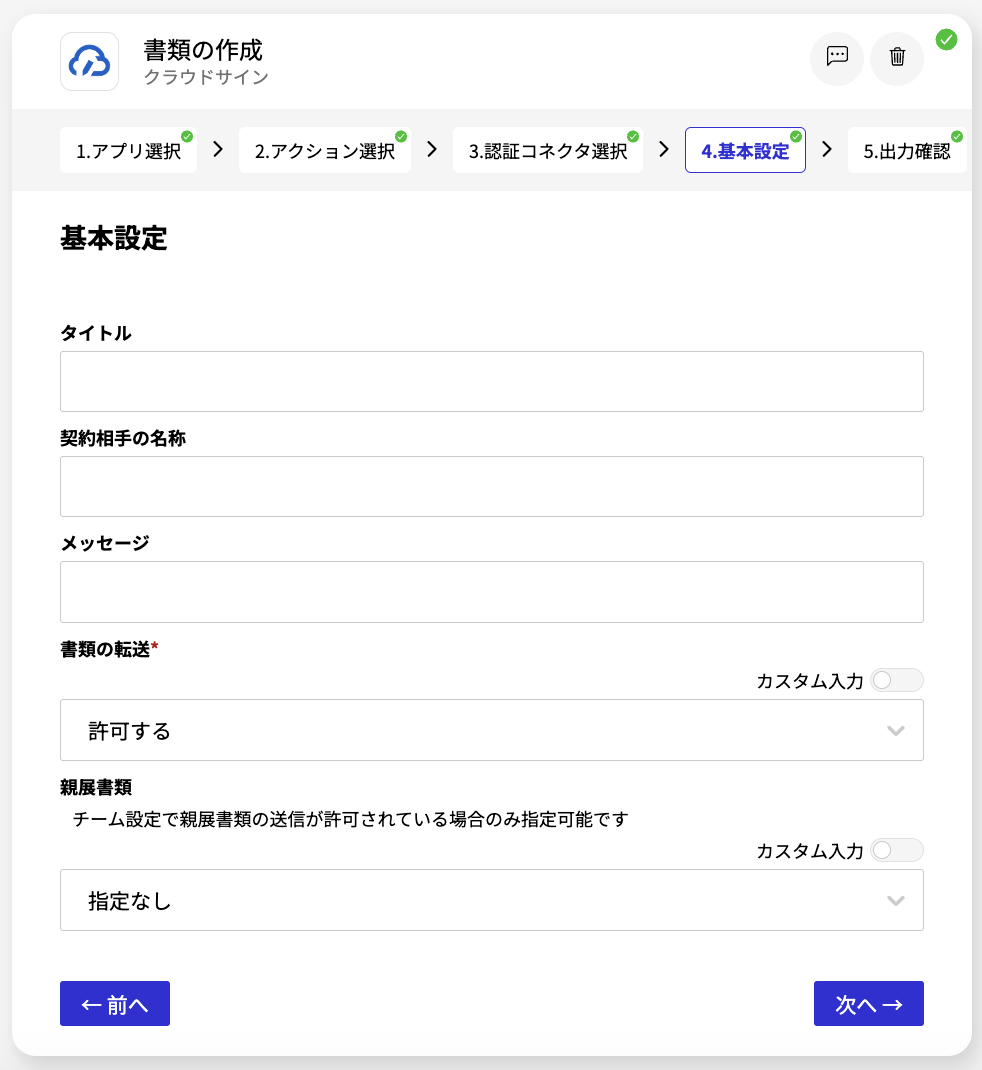
Task: Toggle カスタム入力 for 書類の転送
Action: point(897,680)
